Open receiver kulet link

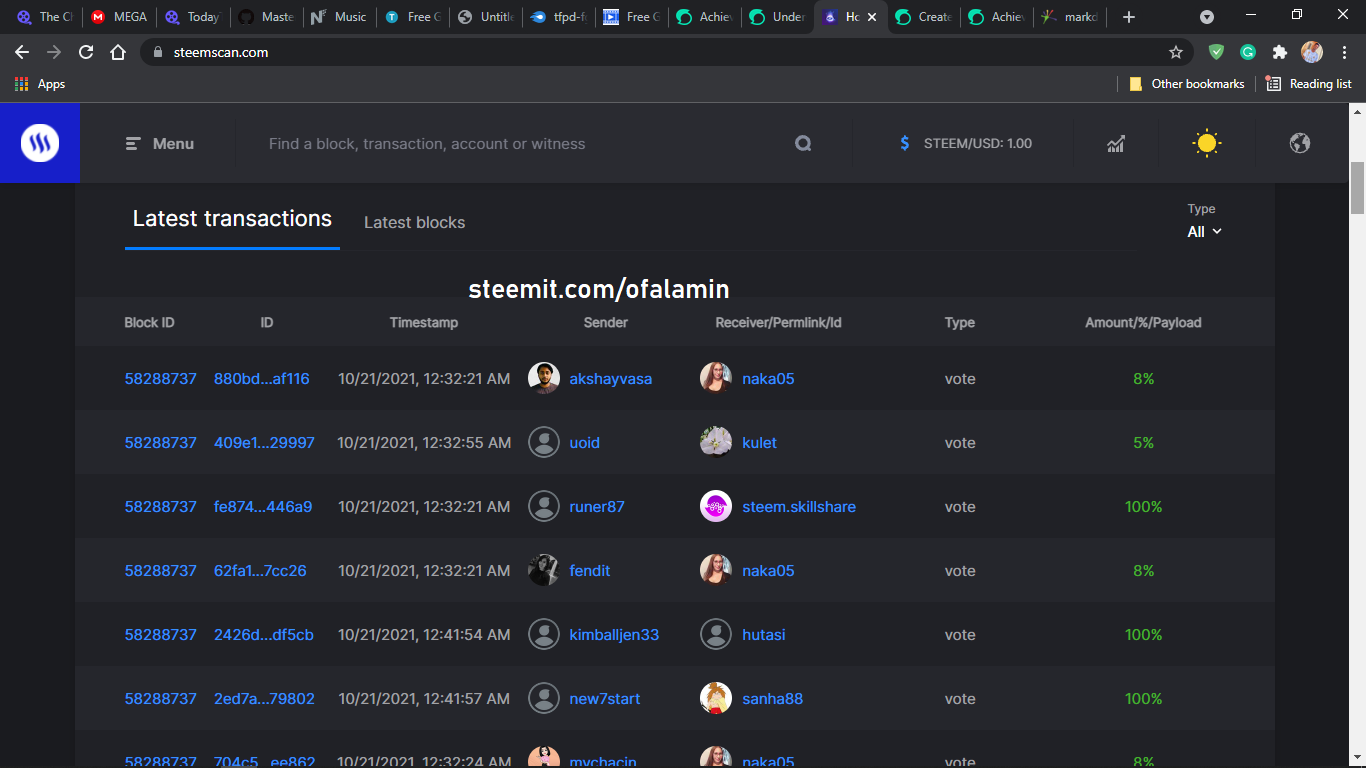coord(759,443)
